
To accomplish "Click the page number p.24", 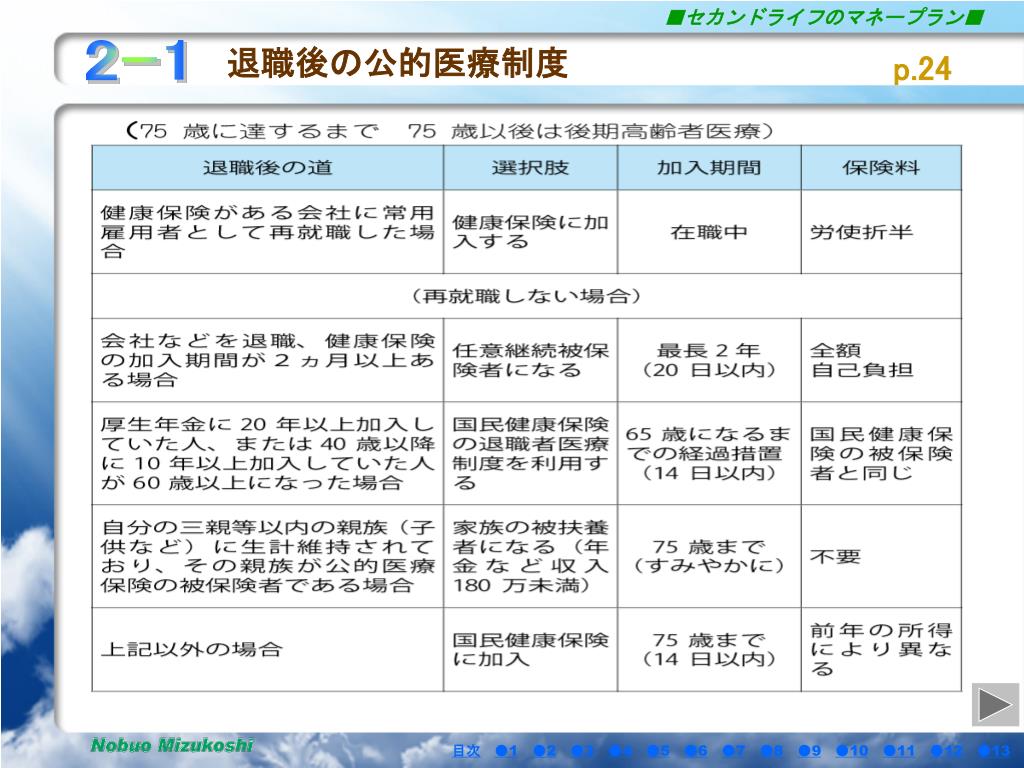I will (922, 69).
